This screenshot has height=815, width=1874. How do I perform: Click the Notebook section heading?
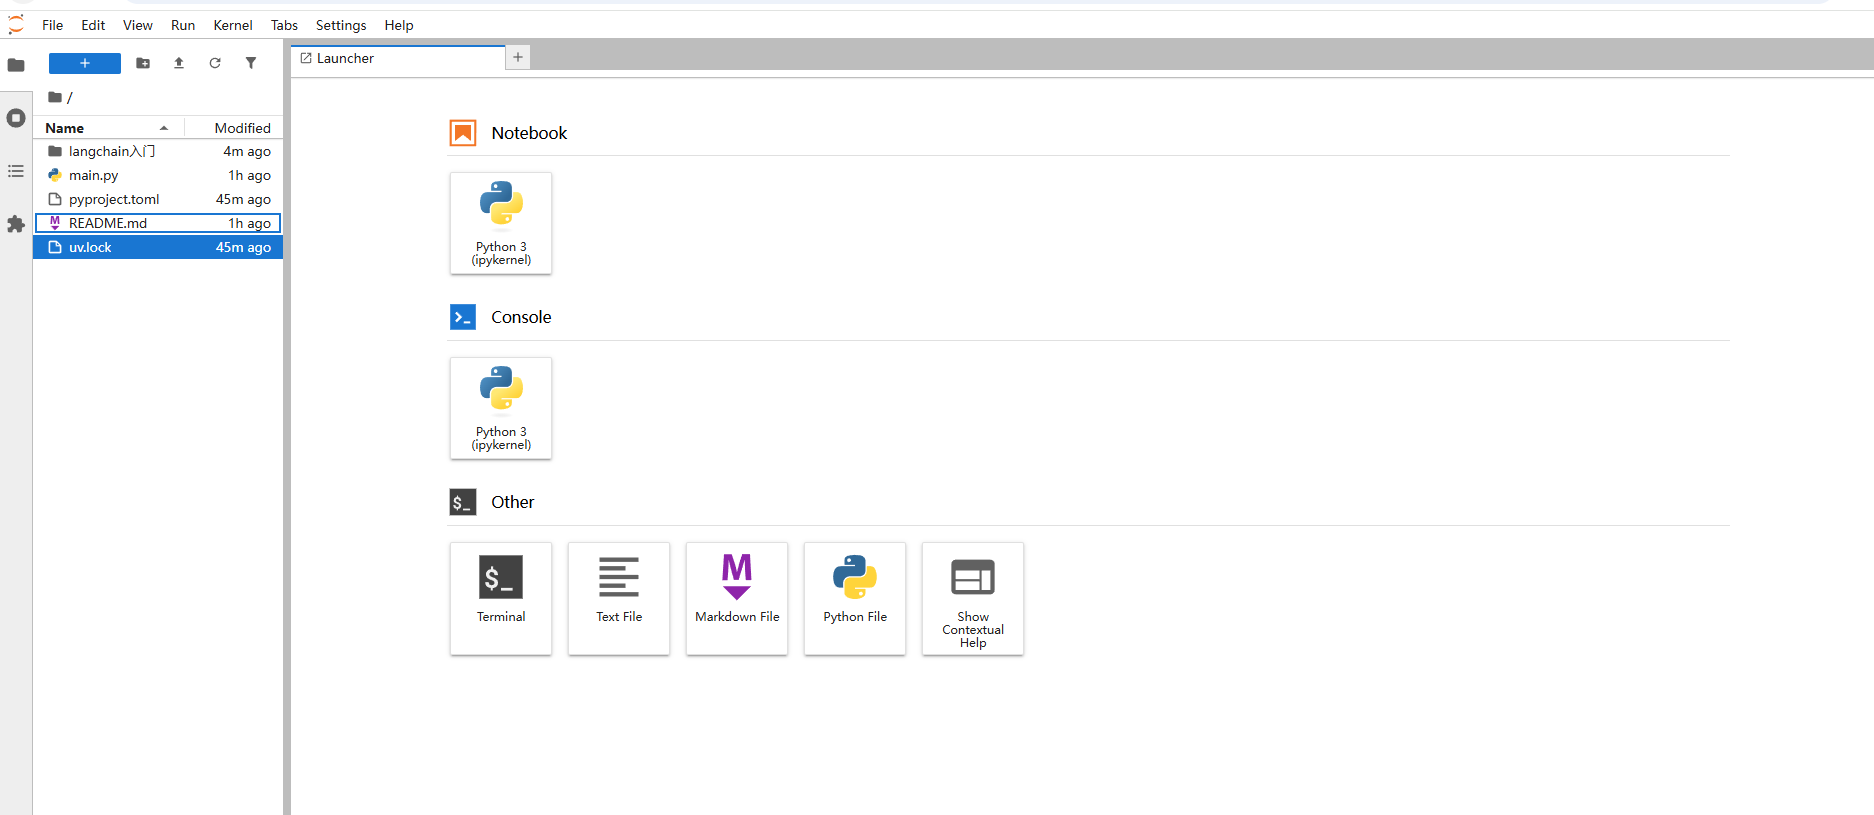pyautogui.click(x=529, y=133)
